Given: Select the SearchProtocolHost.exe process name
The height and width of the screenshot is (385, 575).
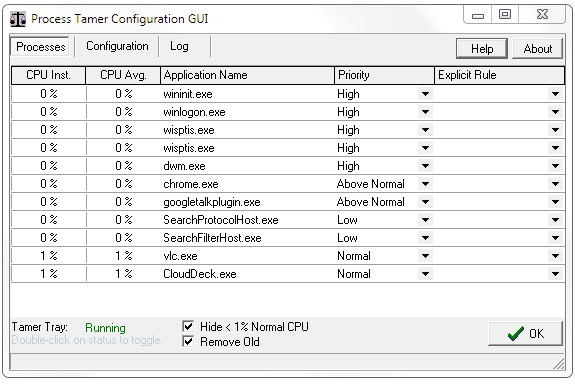Looking at the screenshot, I should tap(221, 220).
